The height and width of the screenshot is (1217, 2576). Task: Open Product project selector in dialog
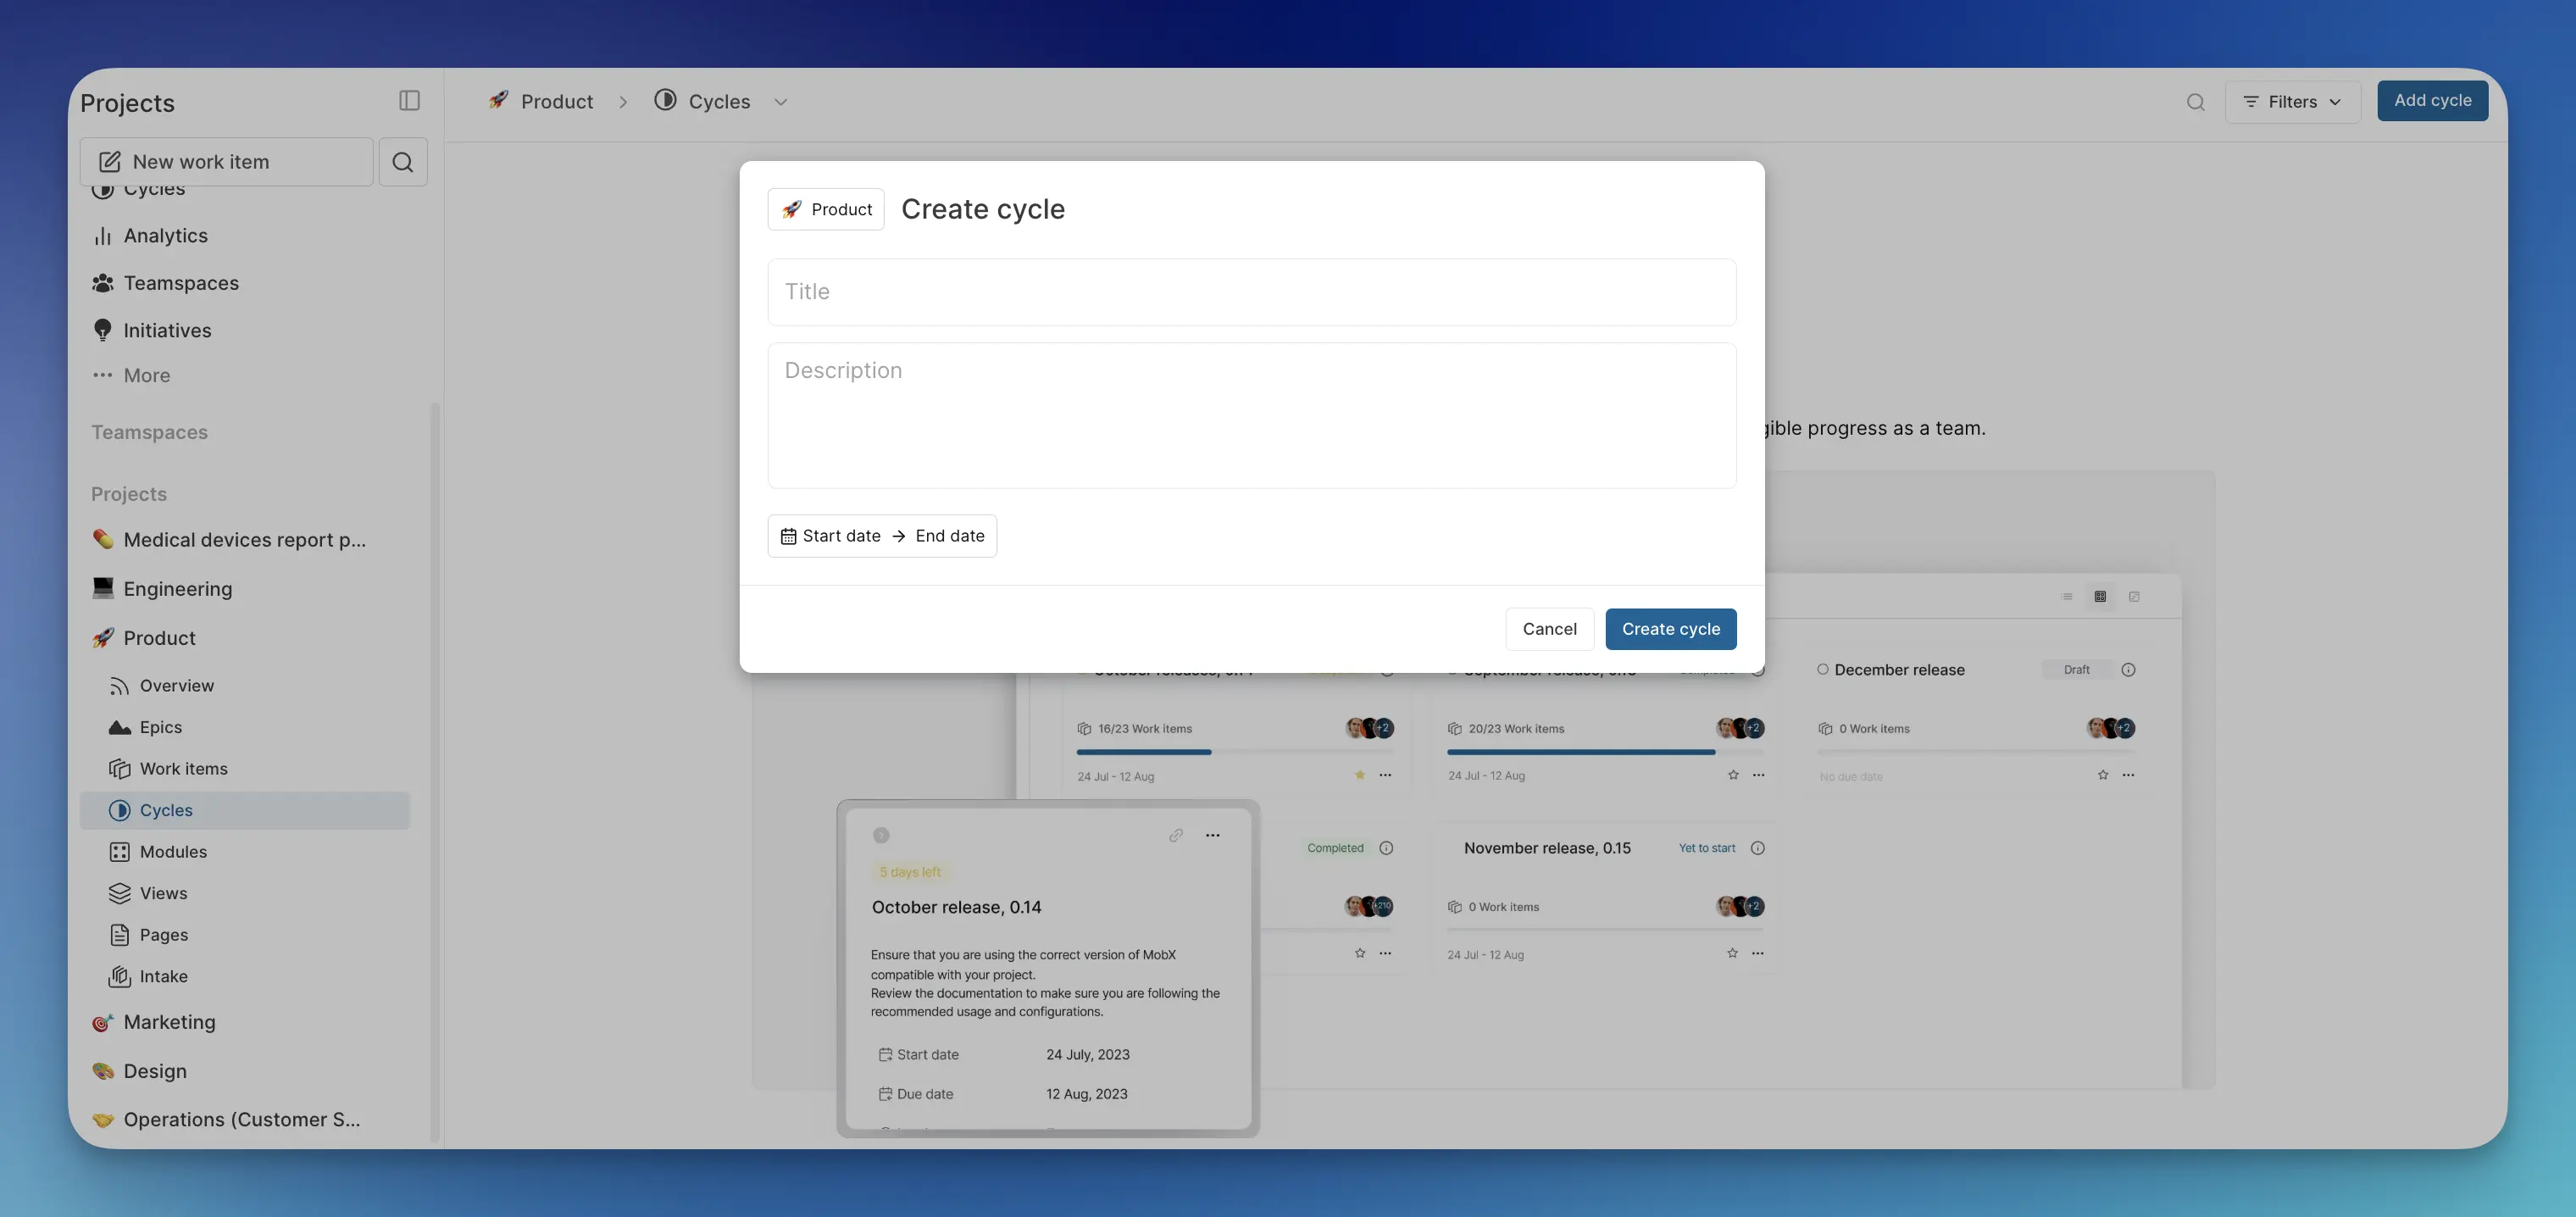(x=826, y=210)
